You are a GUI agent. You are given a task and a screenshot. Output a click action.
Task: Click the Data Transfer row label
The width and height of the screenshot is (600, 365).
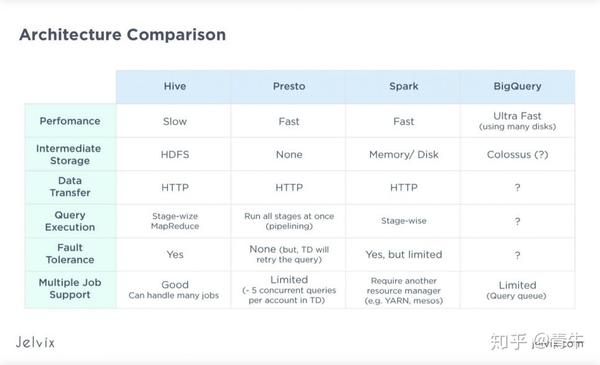[x=70, y=187]
